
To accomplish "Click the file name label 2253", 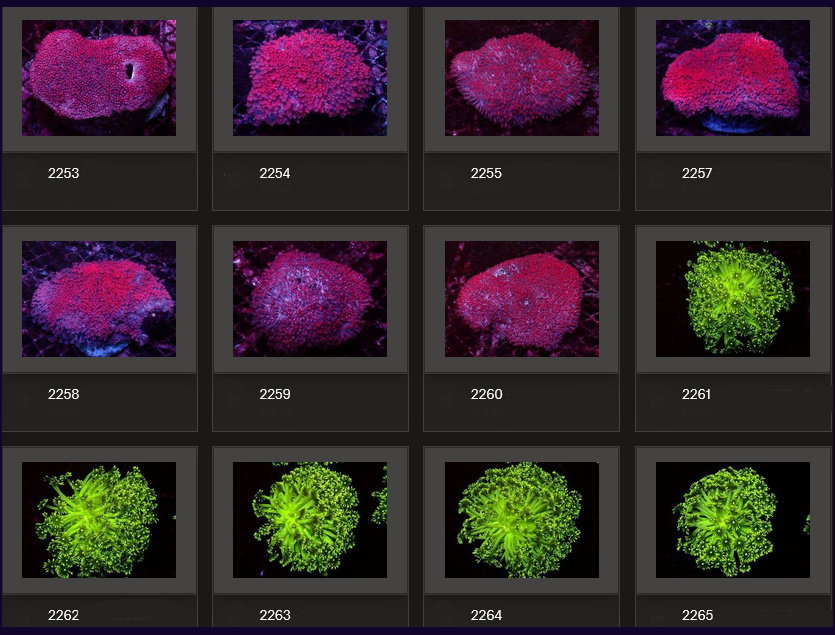I will pyautogui.click(x=63, y=173).
